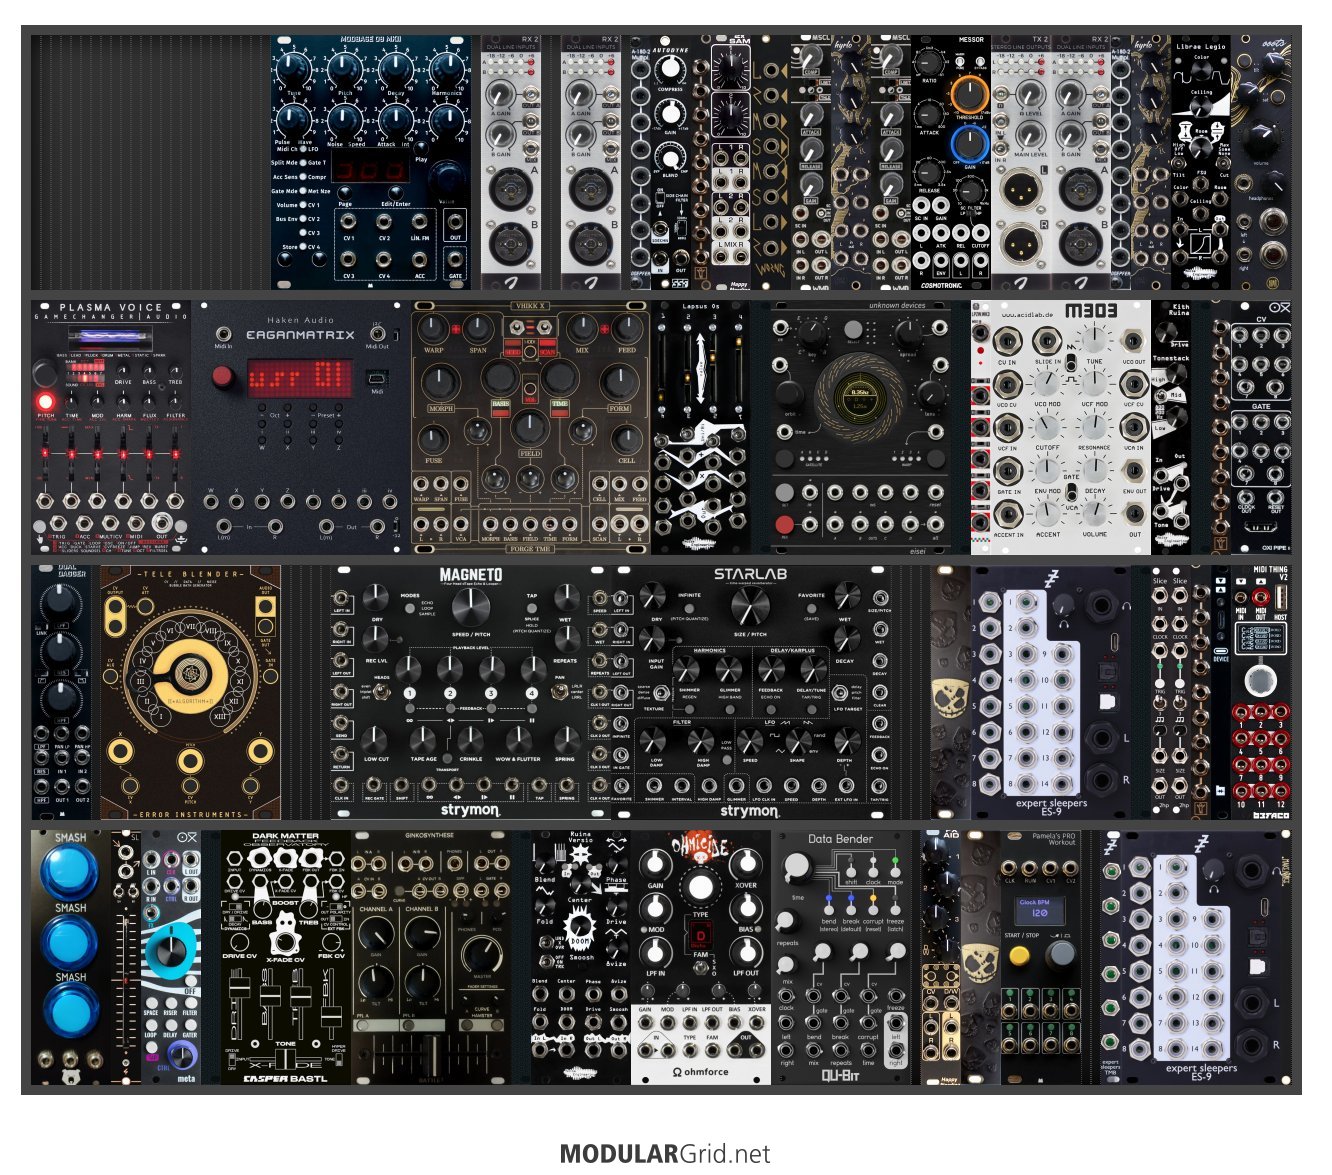Click the orange-ringed THRESHOLD knob on Messor
The height and width of the screenshot is (1175, 1332).
[x=969, y=95]
